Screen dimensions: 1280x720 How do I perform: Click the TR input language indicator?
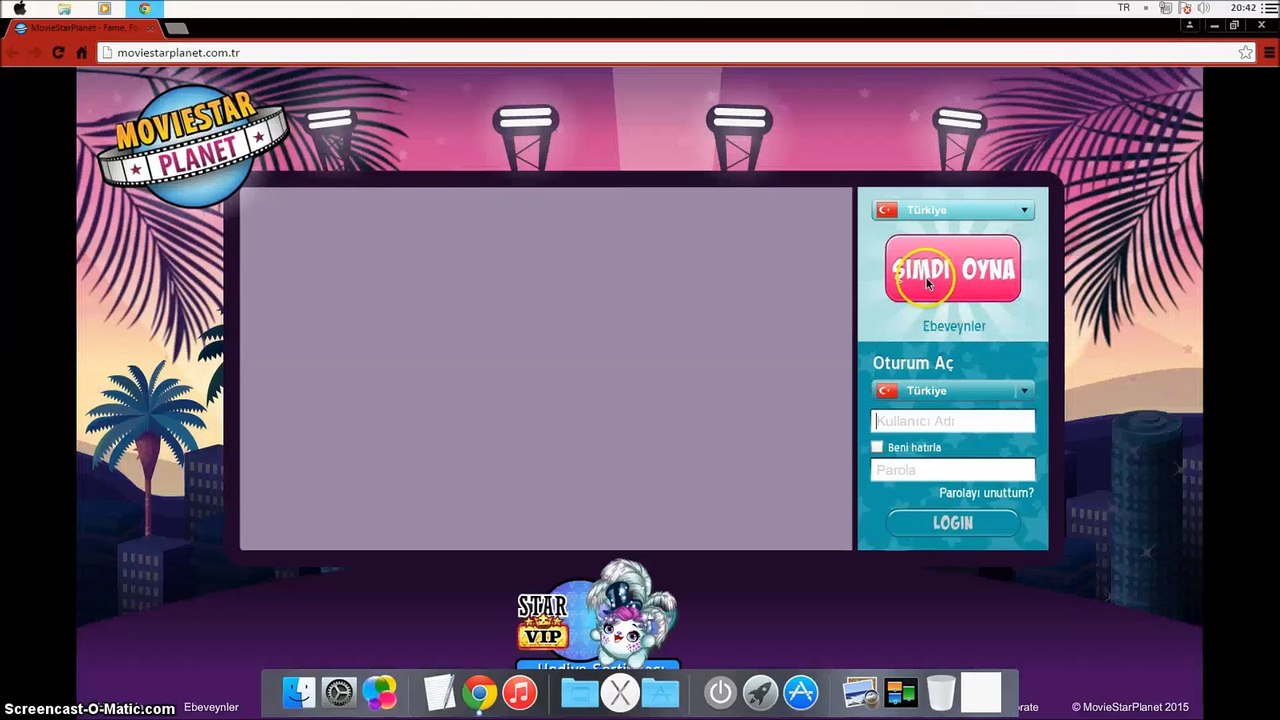click(1124, 8)
